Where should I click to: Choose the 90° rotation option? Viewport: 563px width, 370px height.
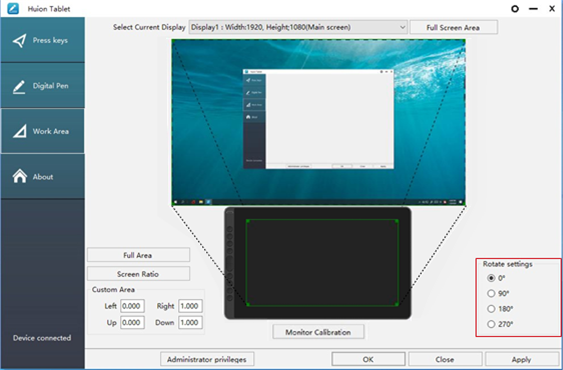point(491,293)
